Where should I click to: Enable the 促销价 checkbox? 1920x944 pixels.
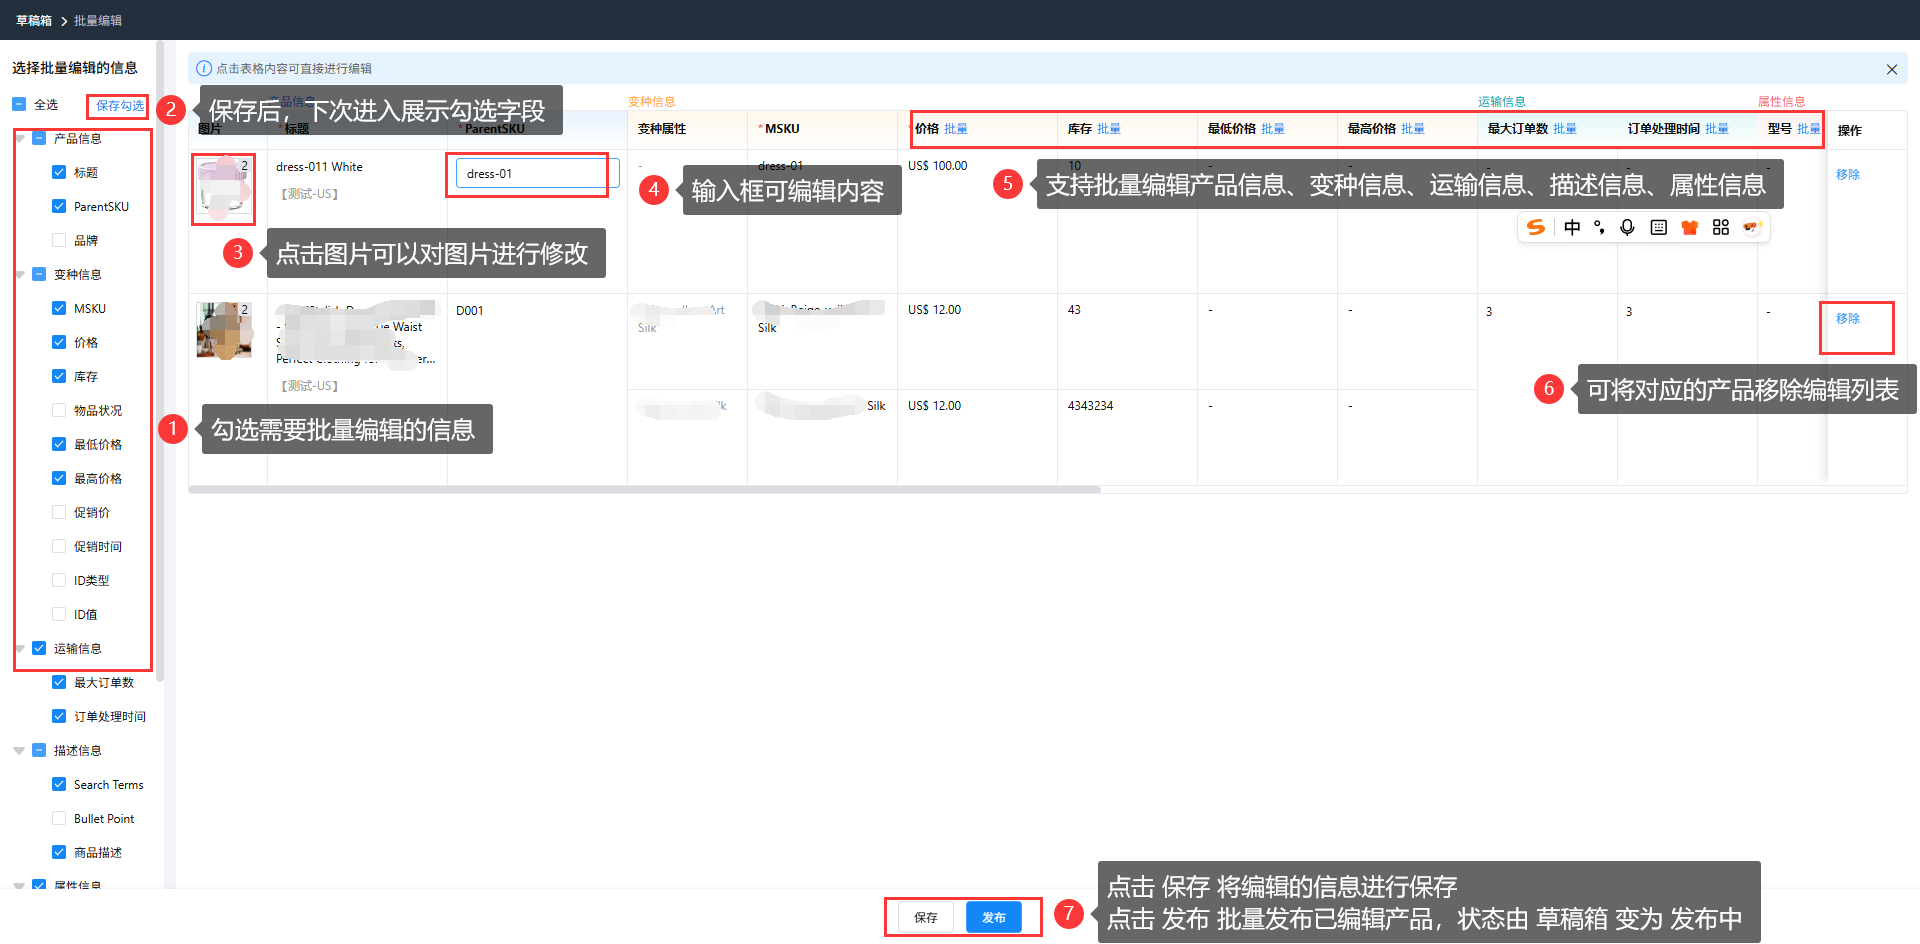pos(59,512)
